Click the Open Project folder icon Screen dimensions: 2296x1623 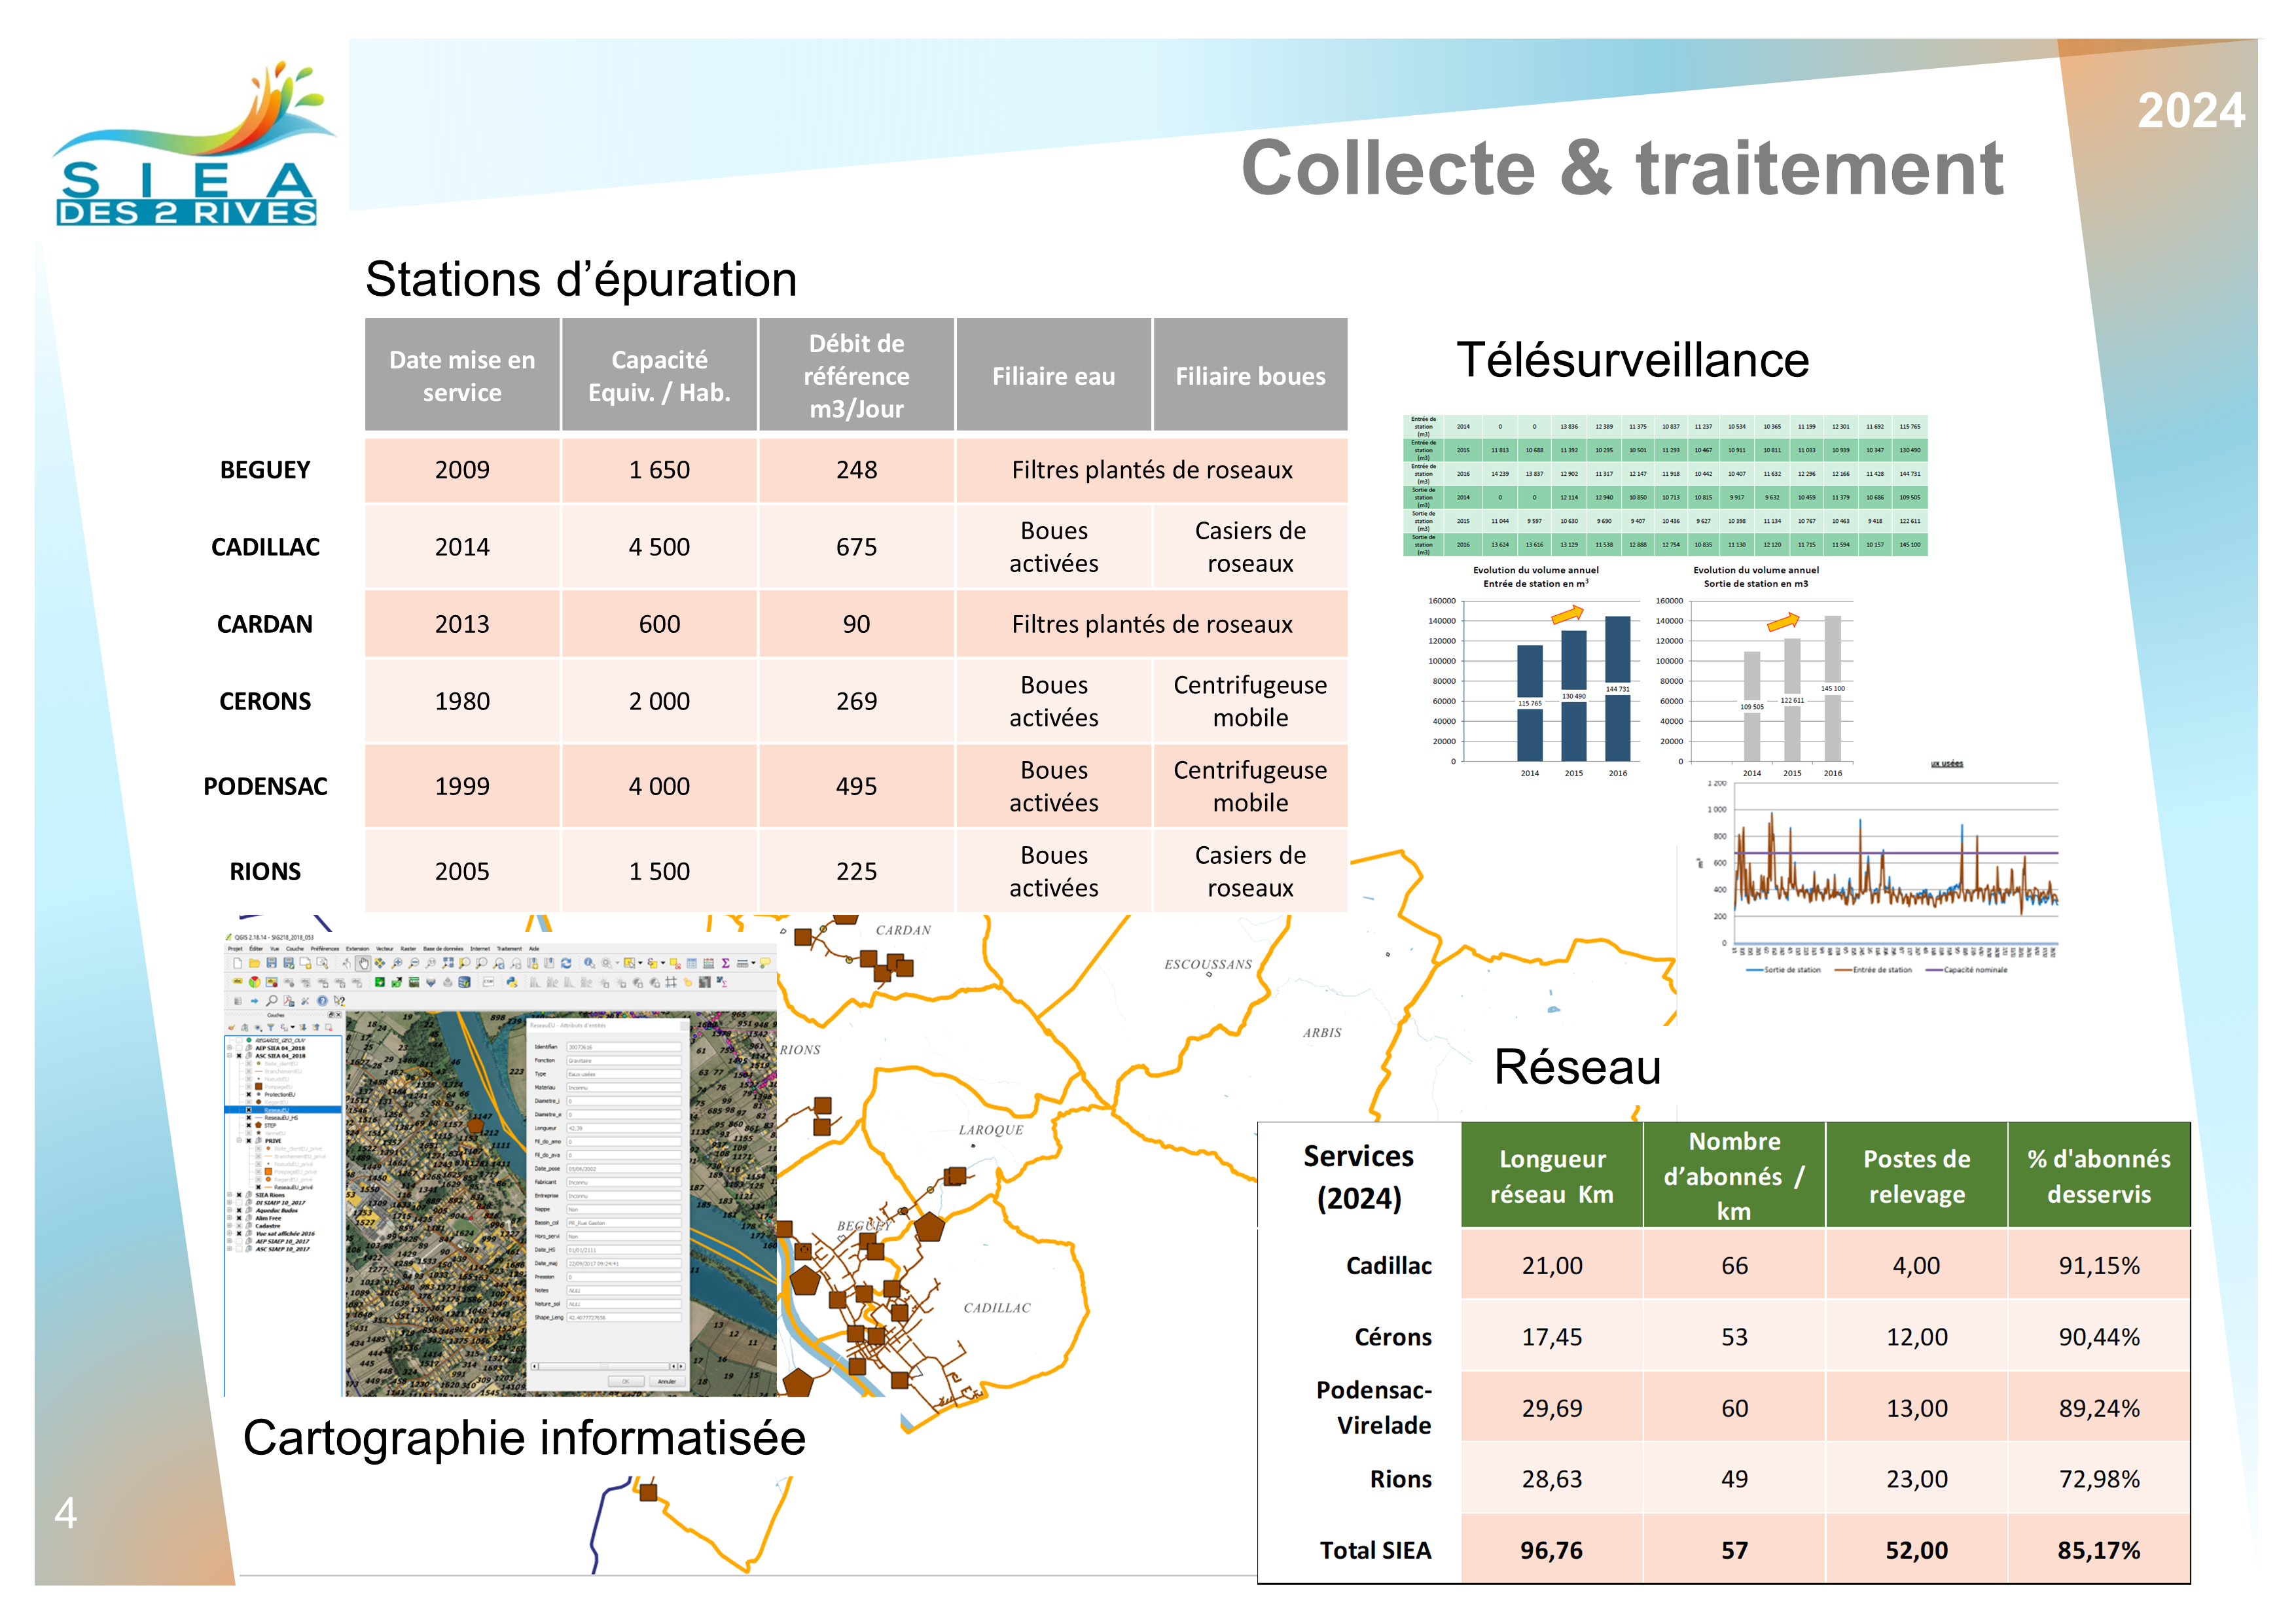coord(254,963)
